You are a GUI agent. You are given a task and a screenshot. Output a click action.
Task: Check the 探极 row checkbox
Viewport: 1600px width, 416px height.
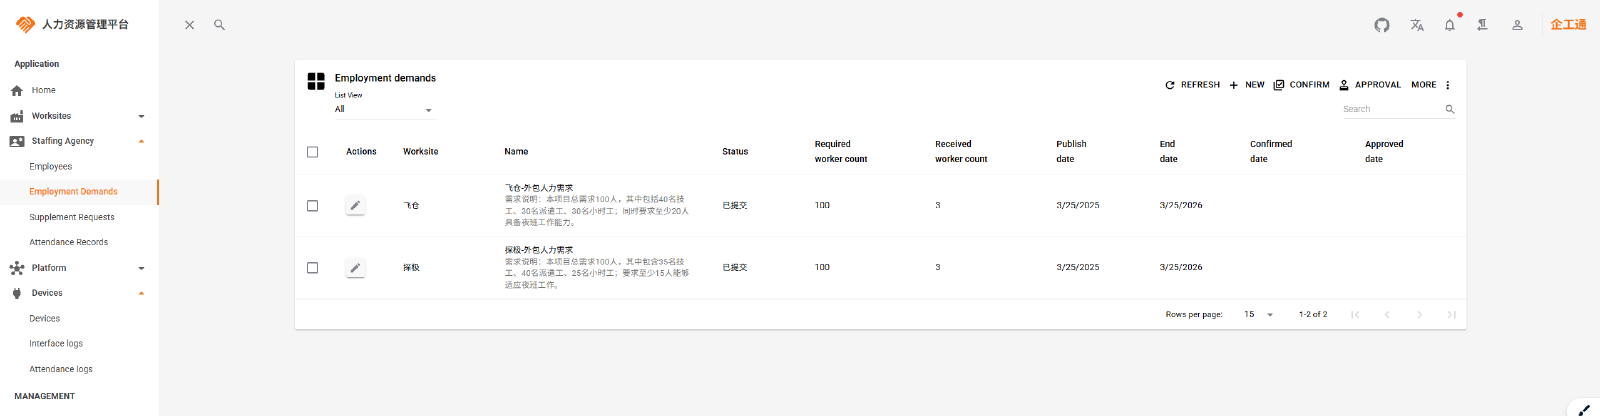312,268
